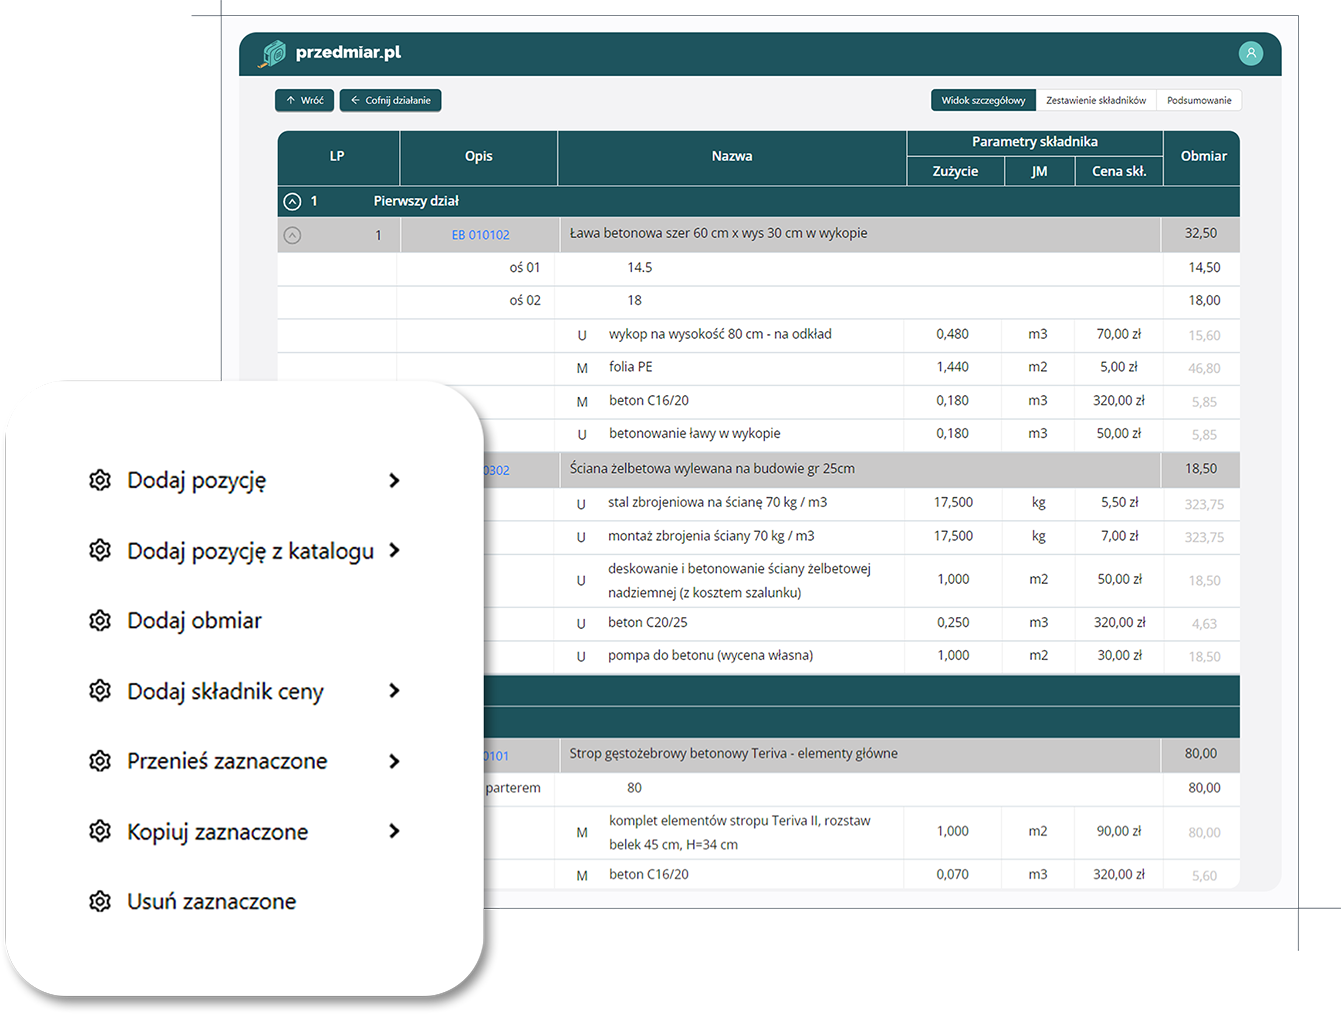Image resolution: width=1341 pixels, height=1014 pixels.
Task: Click gear icon beside Kopiuj zaznaczone
Action: click(100, 831)
